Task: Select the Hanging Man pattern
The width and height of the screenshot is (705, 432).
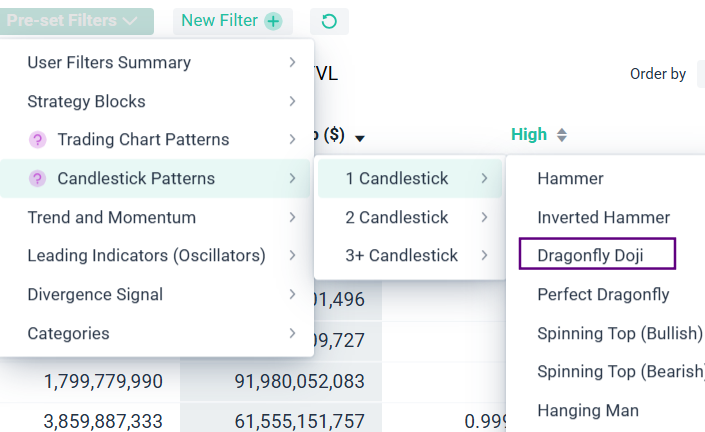Action: 587,410
